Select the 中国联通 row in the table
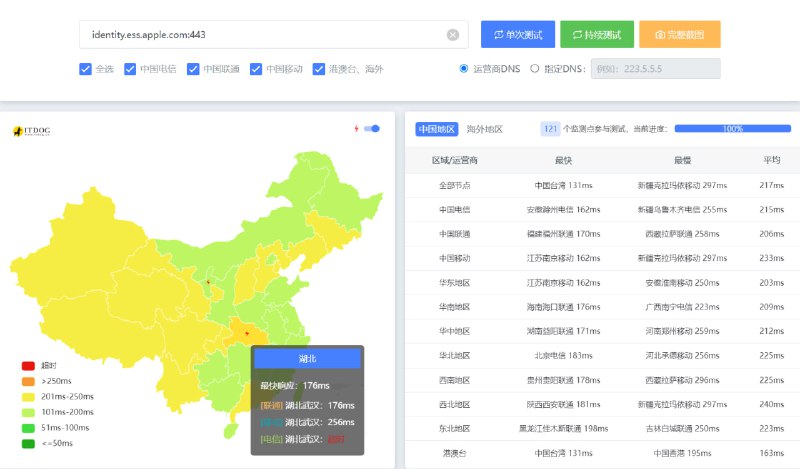This screenshot has height=469, width=800. pyautogui.click(x=602, y=234)
